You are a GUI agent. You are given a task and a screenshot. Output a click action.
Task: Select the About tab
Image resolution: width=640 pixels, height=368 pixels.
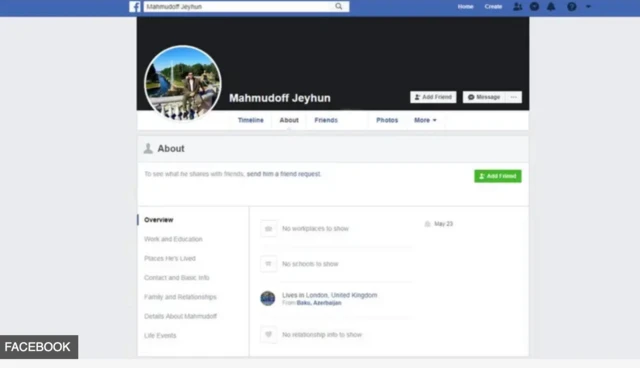tap(289, 120)
